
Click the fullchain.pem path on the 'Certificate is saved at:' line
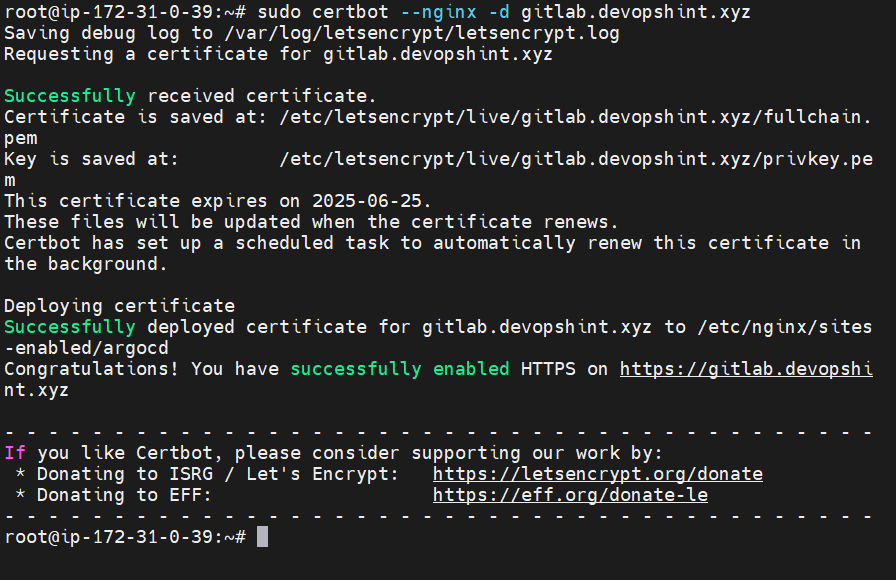tap(575, 117)
